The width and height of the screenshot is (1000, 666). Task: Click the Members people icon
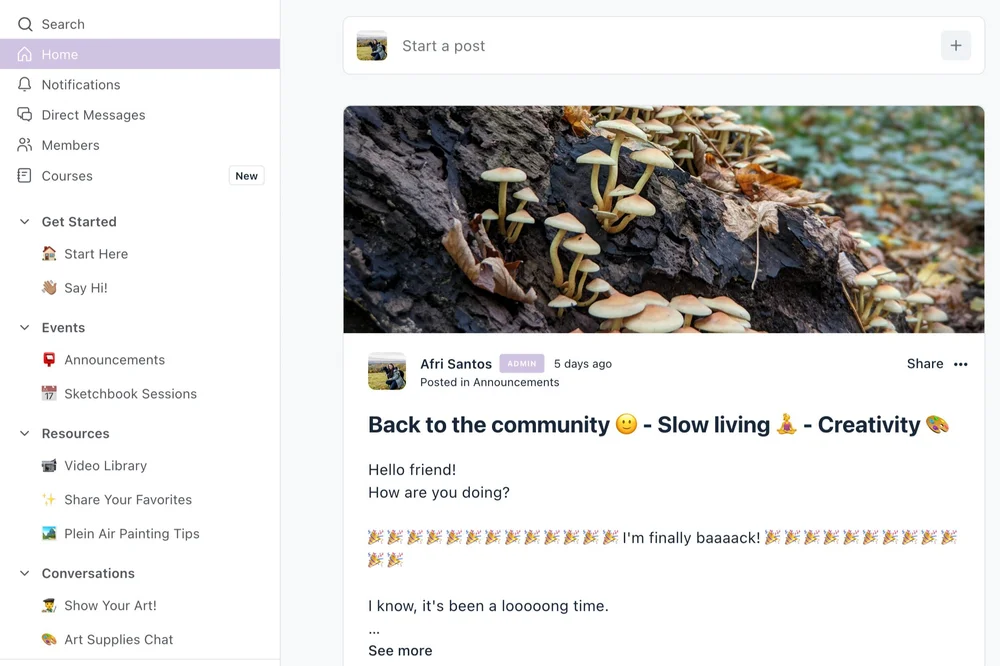(x=25, y=145)
